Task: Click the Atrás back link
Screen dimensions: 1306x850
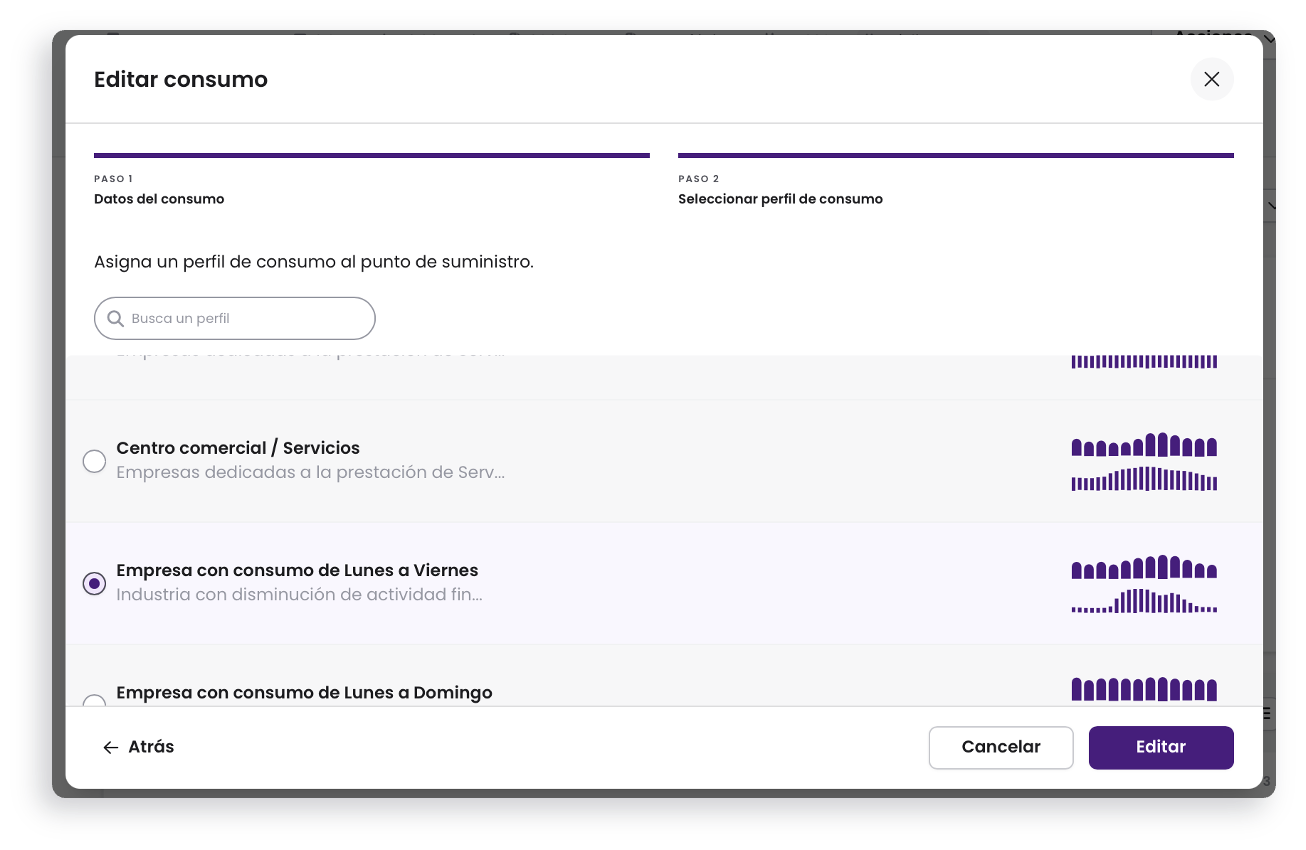Action: click(x=139, y=747)
